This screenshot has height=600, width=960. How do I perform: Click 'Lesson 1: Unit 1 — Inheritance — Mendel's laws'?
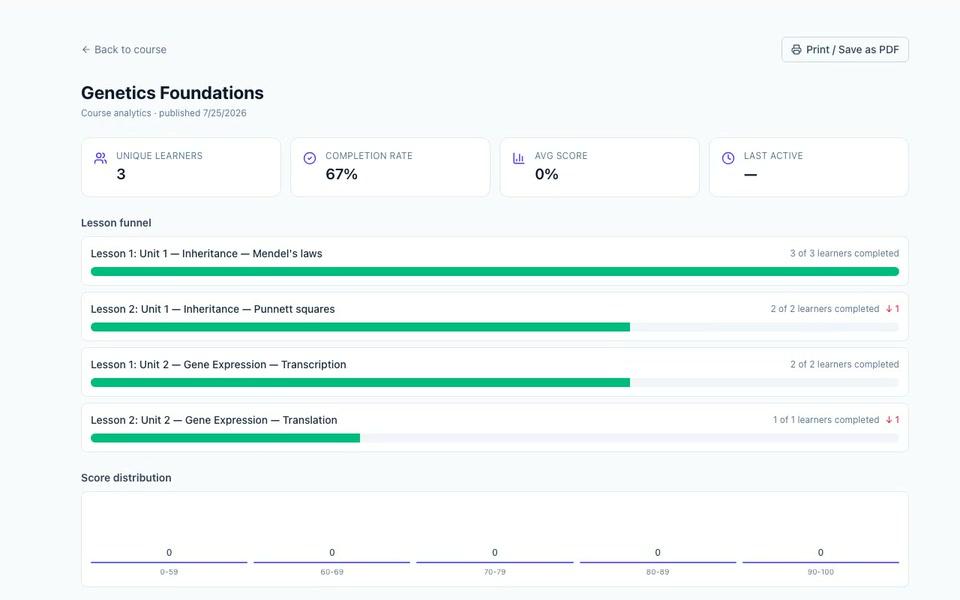[x=206, y=253]
